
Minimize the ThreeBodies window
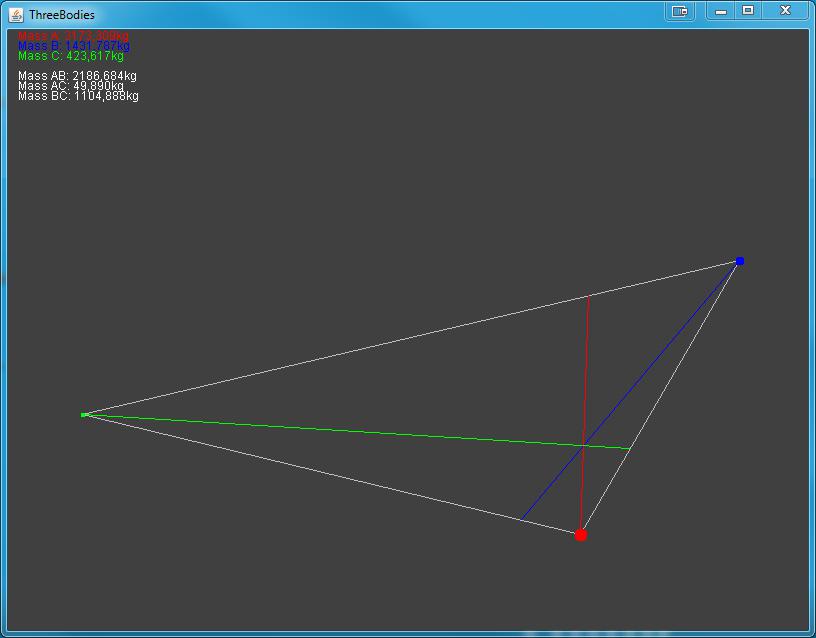pyautogui.click(x=720, y=11)
